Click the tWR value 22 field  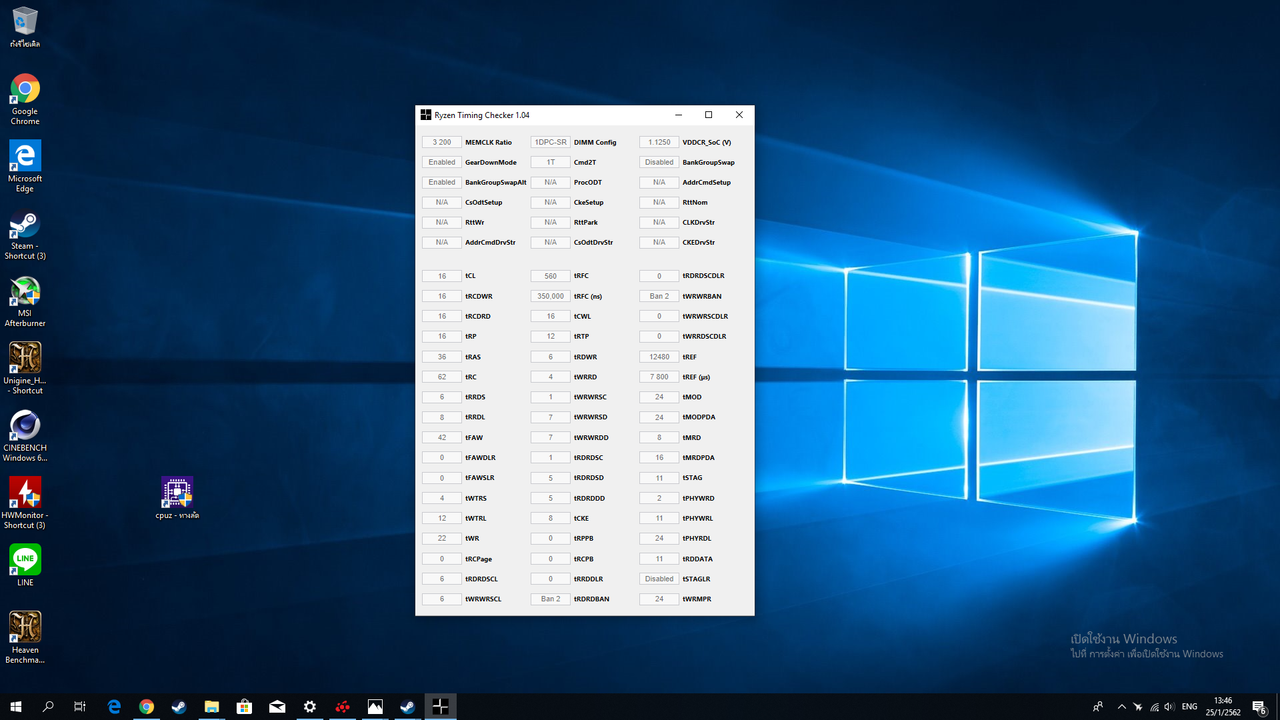(x=442, y=538)
